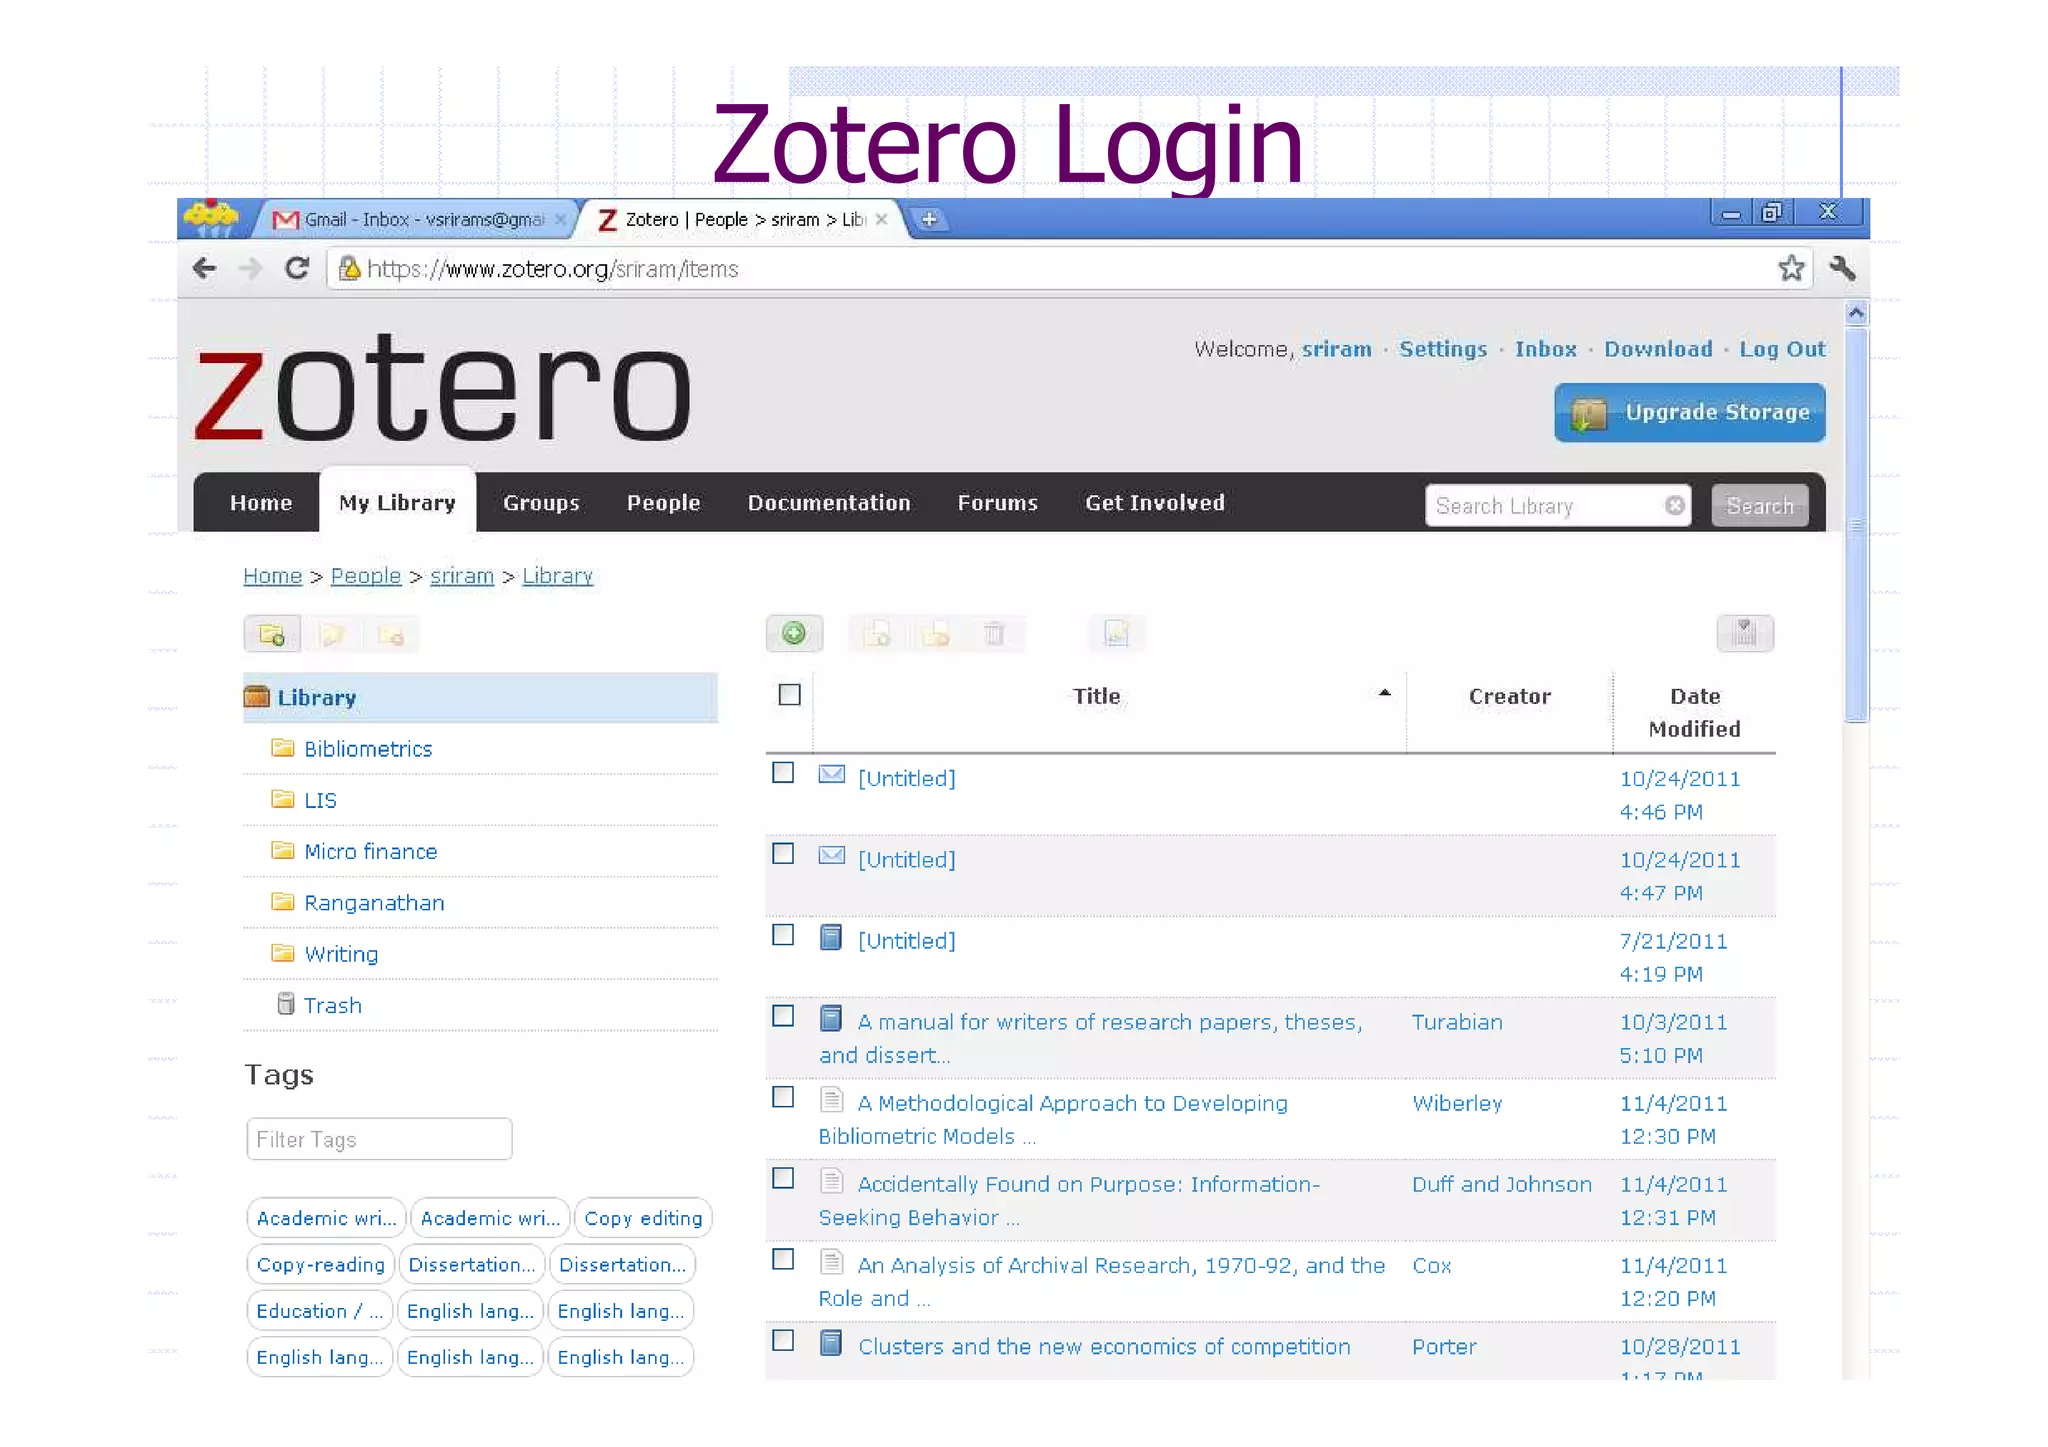Viewport: 2048px width, 1447px height.
Task: Open the Bibliometrics collection
Action: (368, 749)
